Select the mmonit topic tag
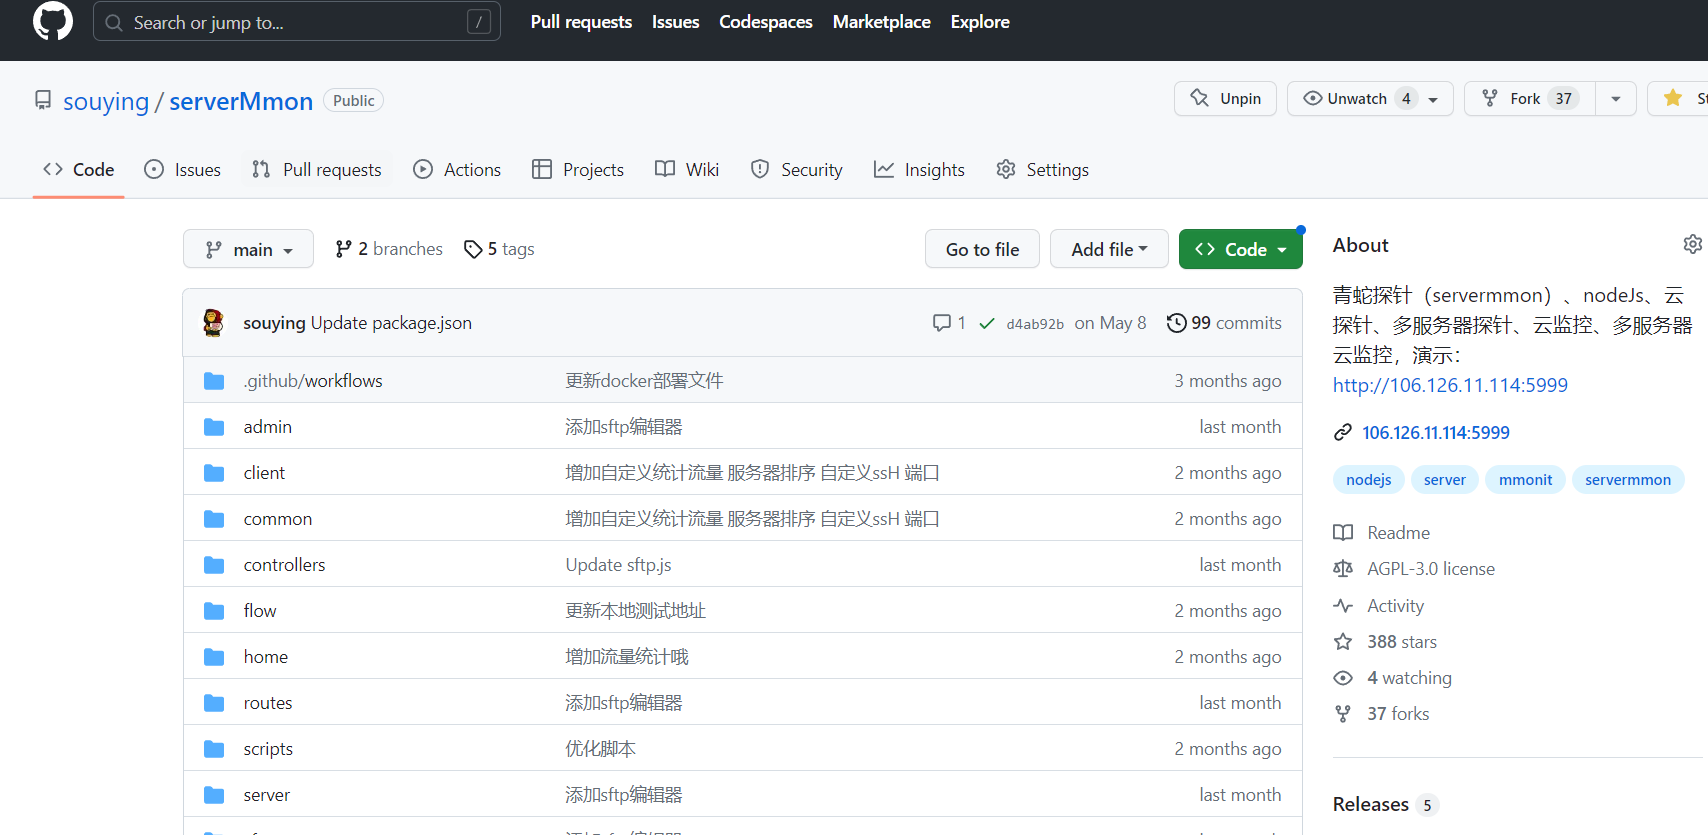 tap(1526, 480)
